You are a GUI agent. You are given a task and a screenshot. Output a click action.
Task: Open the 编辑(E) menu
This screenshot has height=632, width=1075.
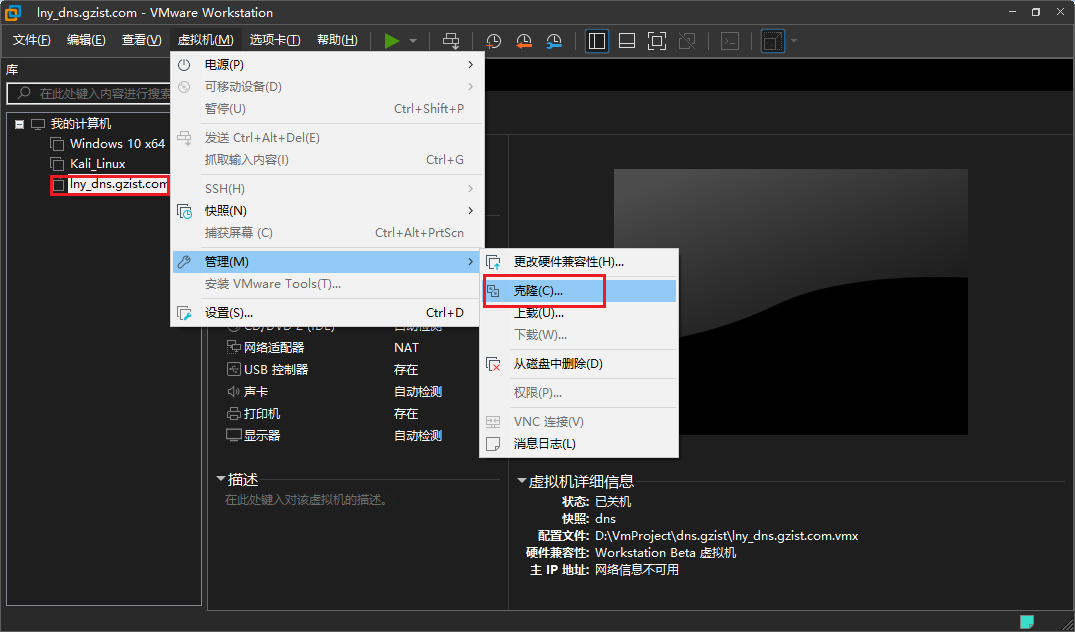click(86, 40)
